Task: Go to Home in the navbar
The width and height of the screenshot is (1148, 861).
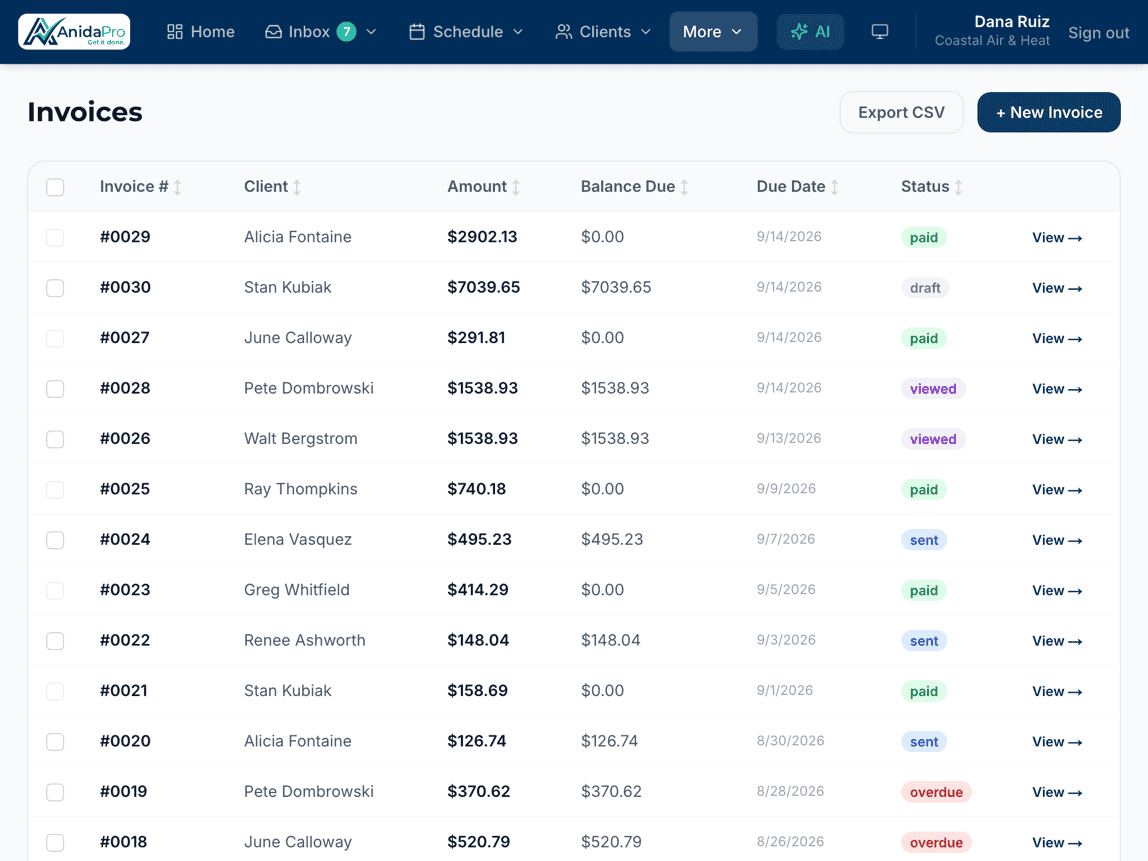Action: point(201,31)
